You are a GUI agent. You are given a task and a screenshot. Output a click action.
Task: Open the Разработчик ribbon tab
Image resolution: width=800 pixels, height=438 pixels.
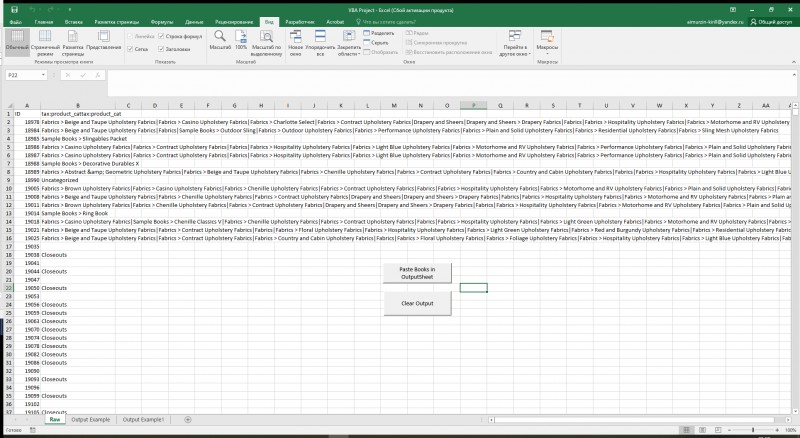point(299,22)
